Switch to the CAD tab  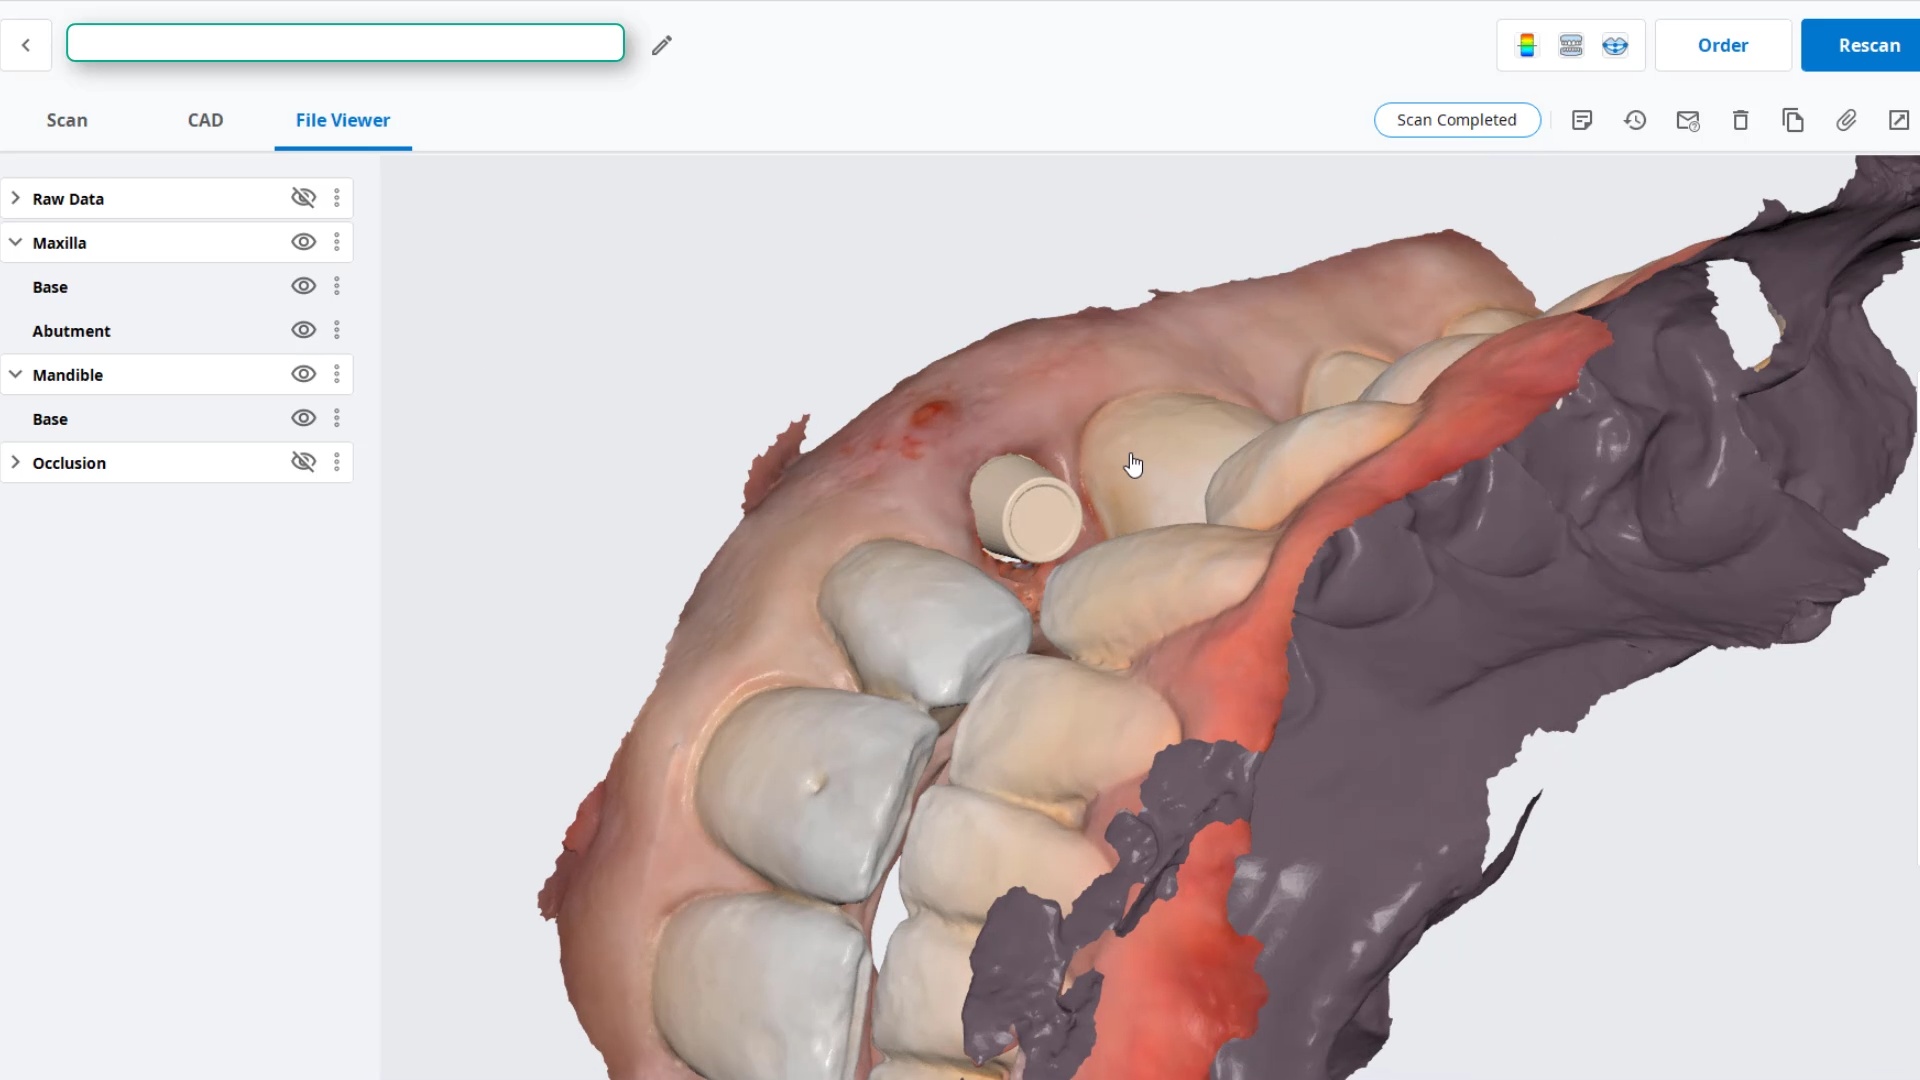(205, 120)
